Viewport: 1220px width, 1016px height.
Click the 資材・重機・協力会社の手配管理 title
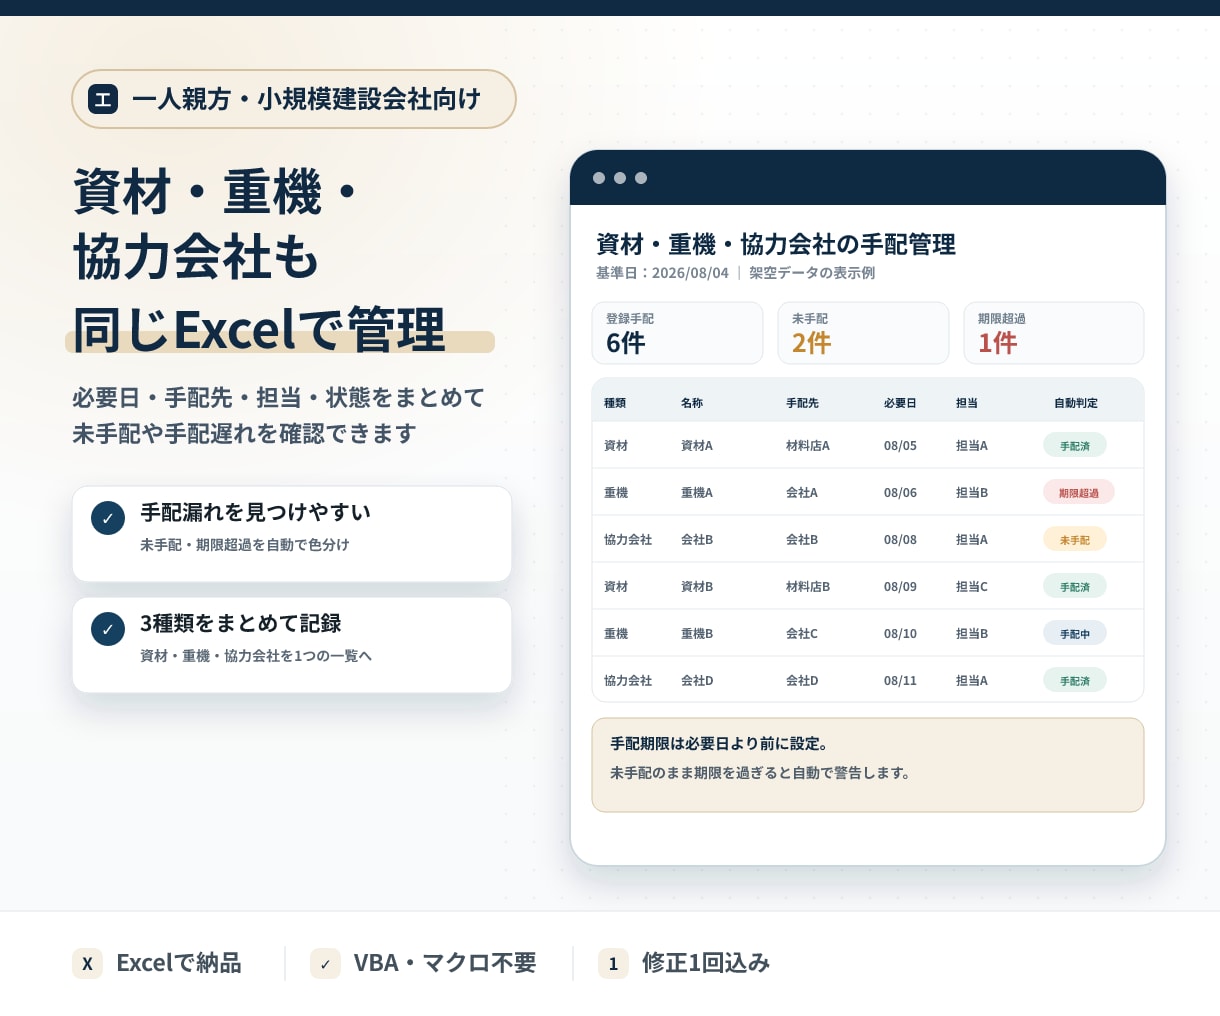pyautogui.click(x=776, y=244)
